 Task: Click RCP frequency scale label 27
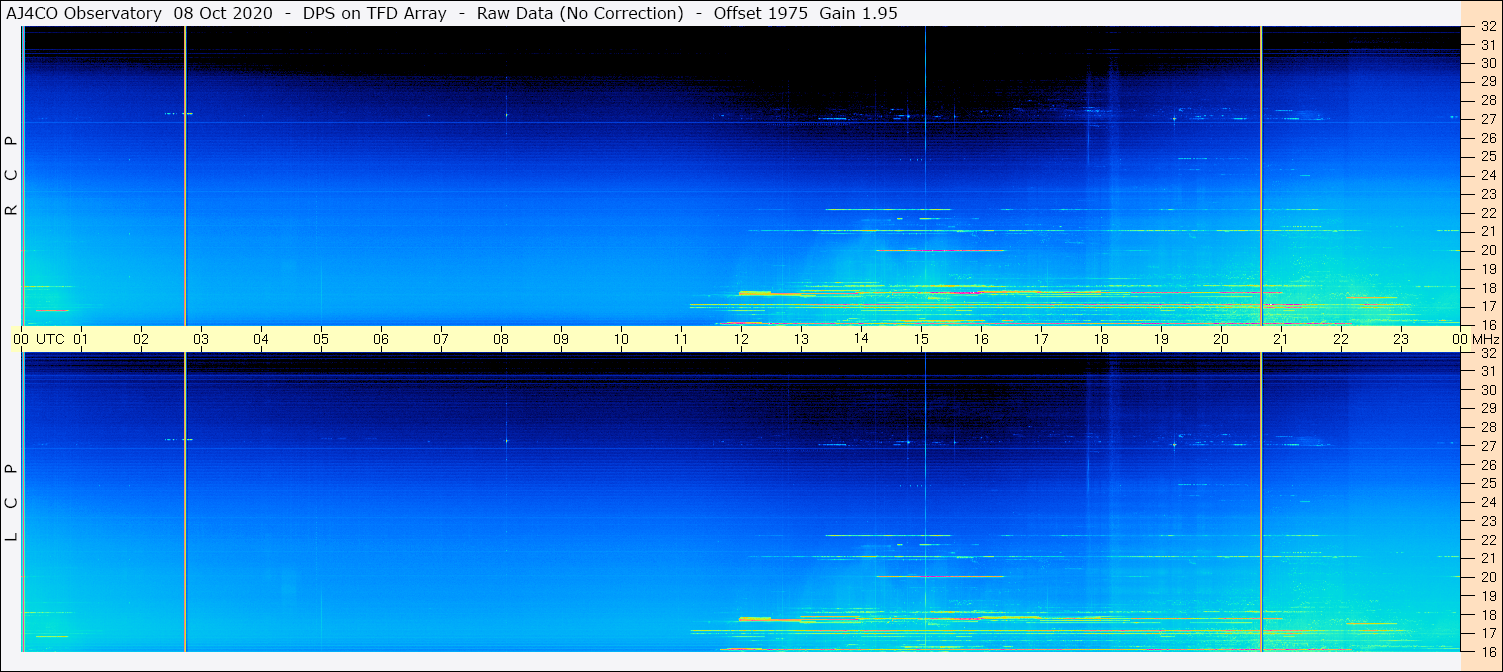[1487, 119]
